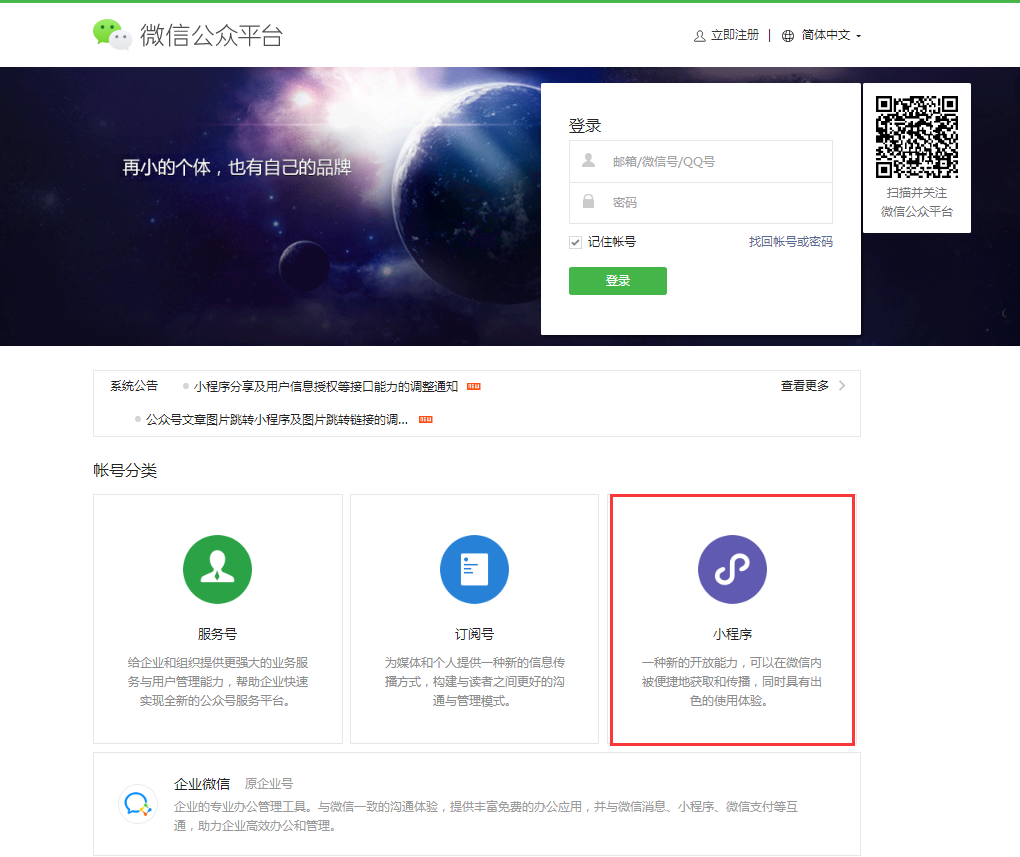Click the 小程序 title
This screenshot has height=857, width=1020.
tap(732, 634)
